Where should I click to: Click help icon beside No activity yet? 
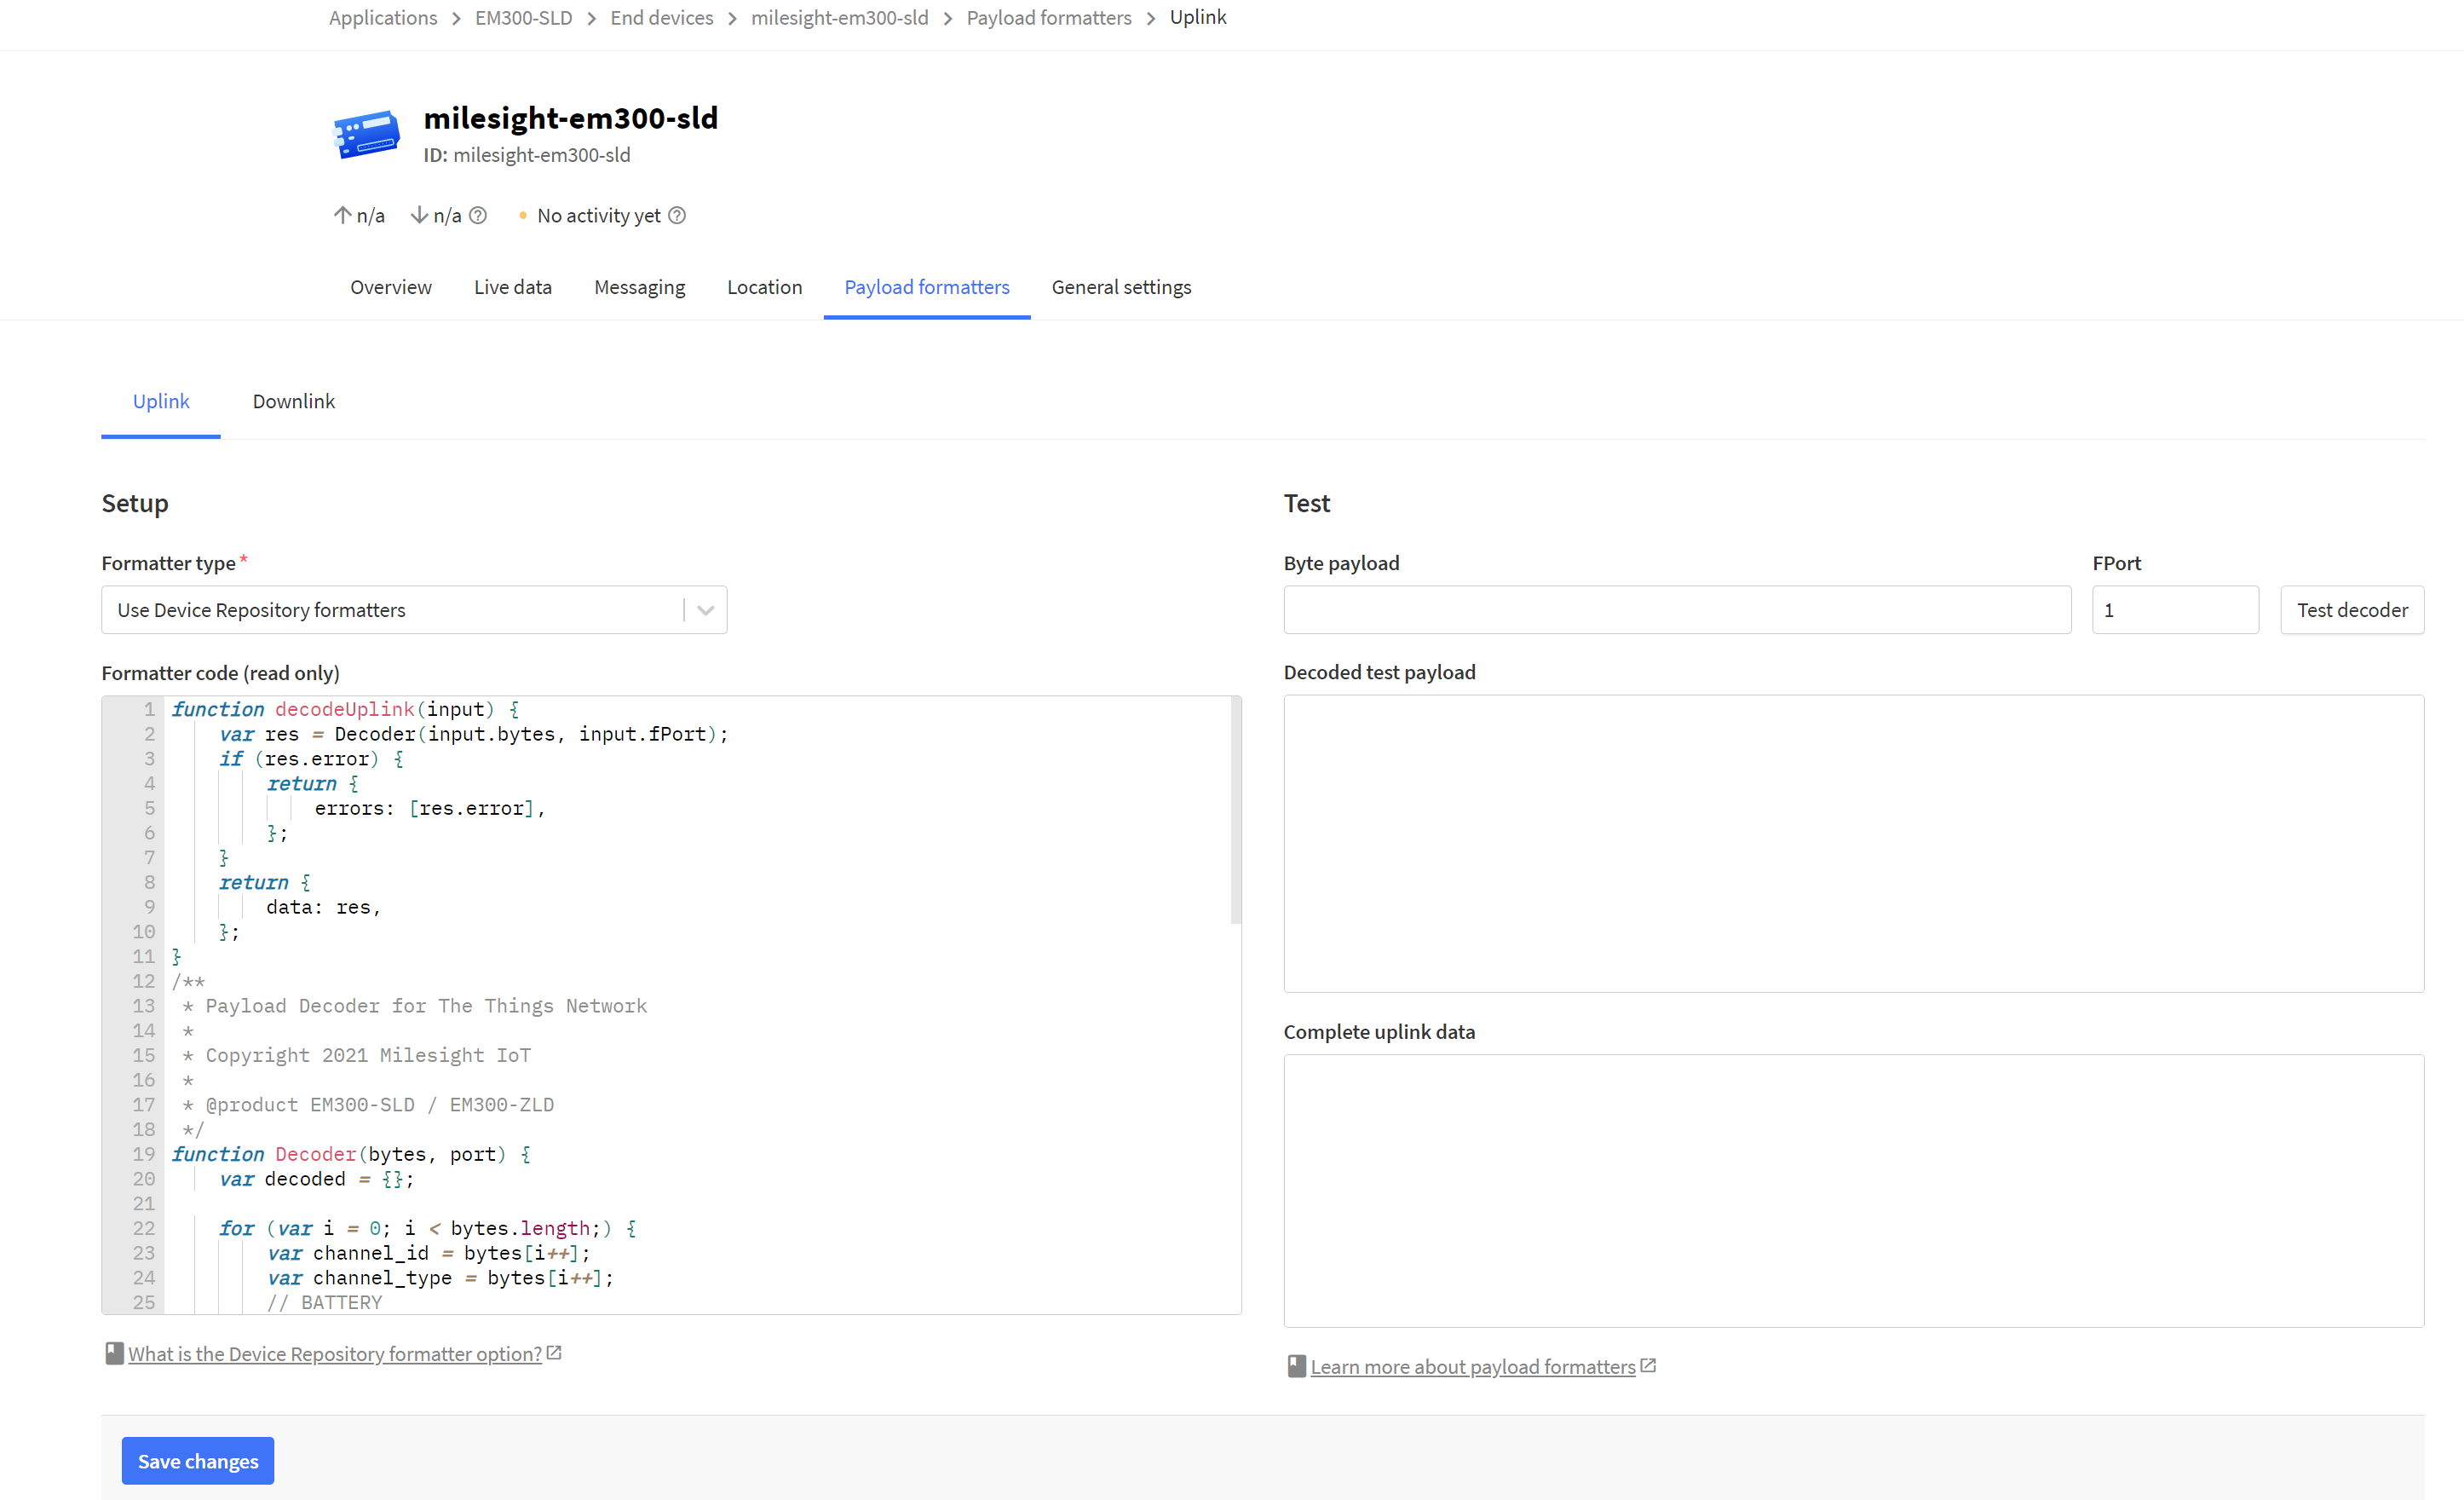(677, 215)
